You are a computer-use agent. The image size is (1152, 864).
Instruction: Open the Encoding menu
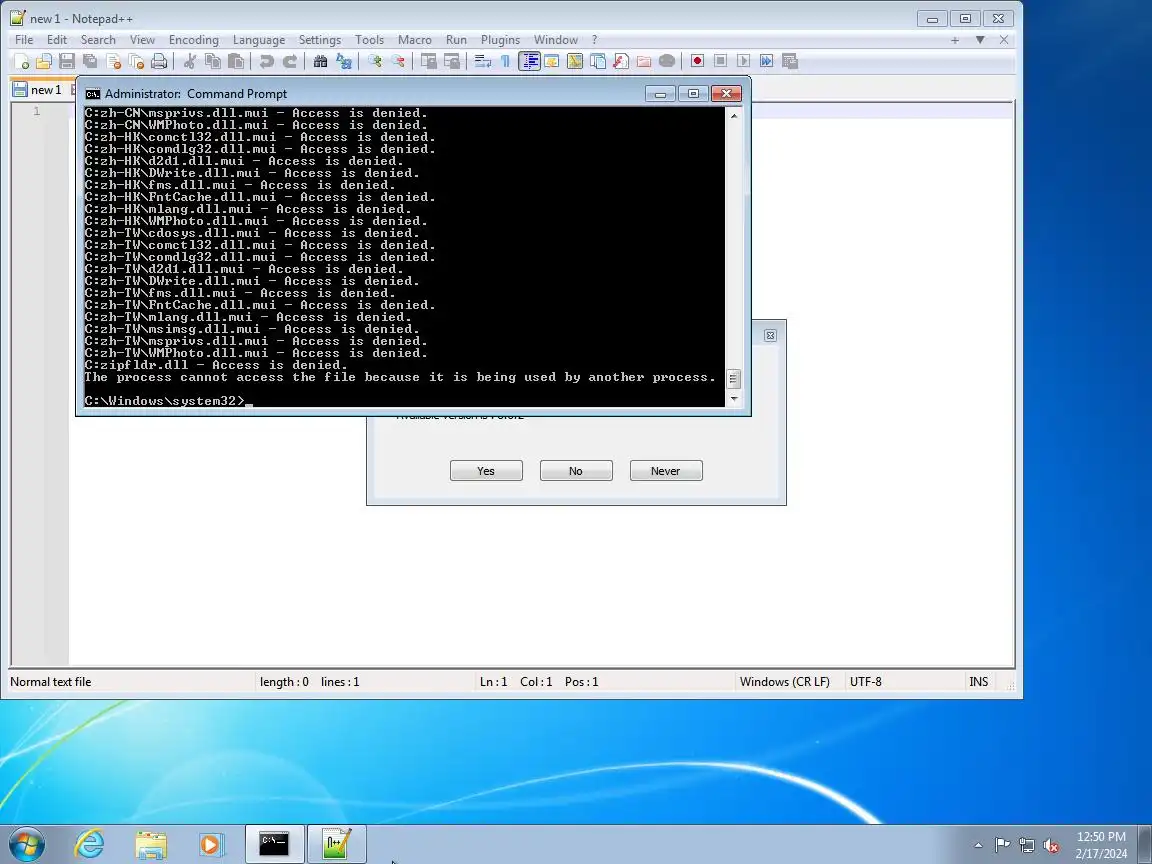(193, 40)
